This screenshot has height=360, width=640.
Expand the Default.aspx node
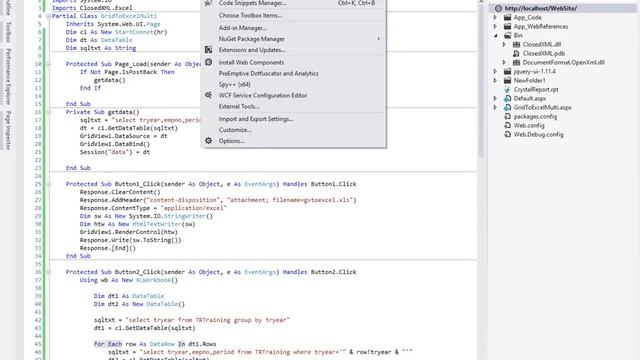coord(496,98)
